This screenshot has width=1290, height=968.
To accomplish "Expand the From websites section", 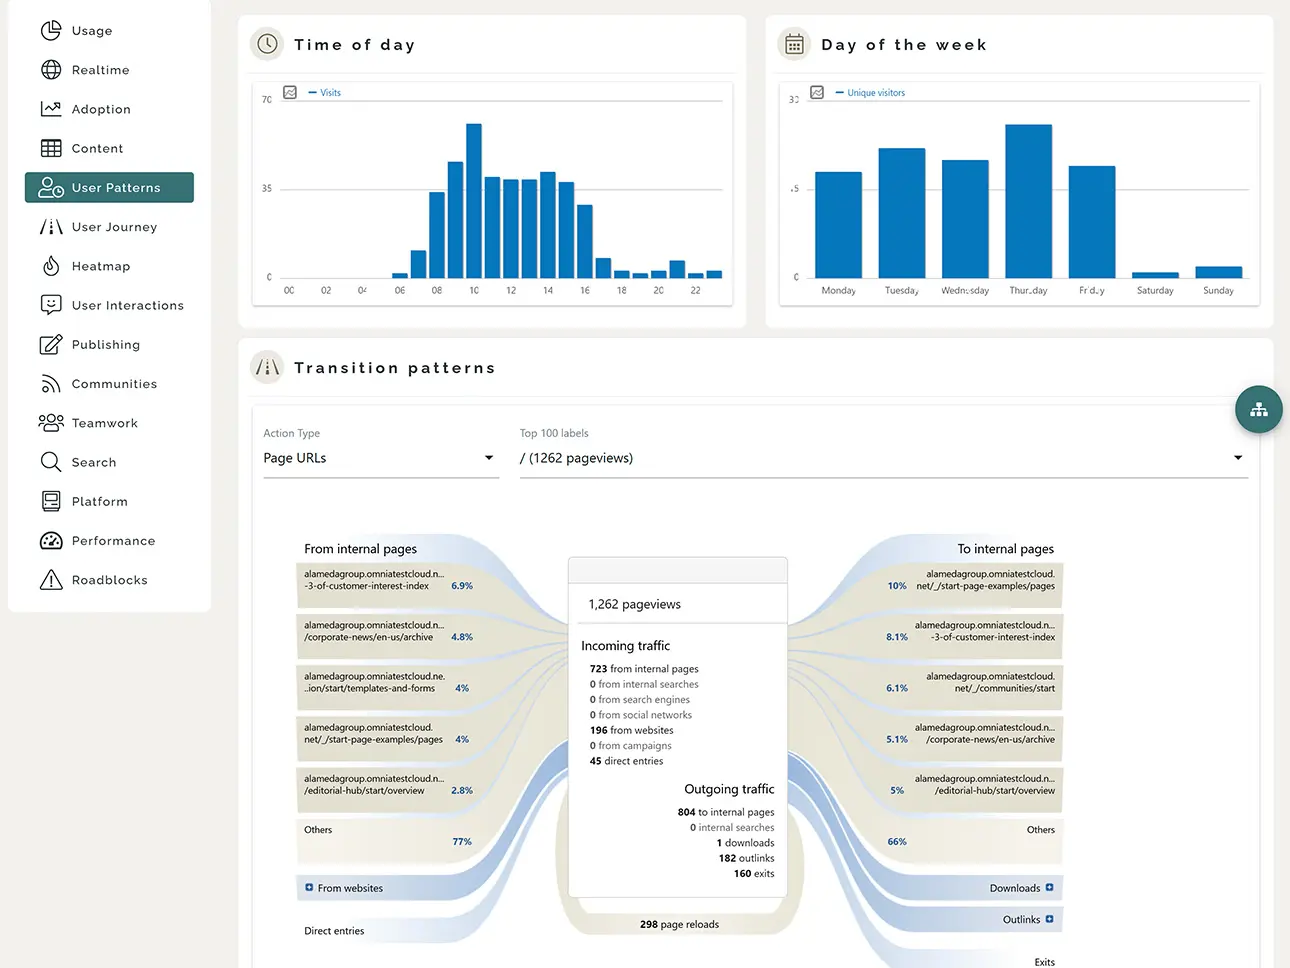I will [309, 888].
